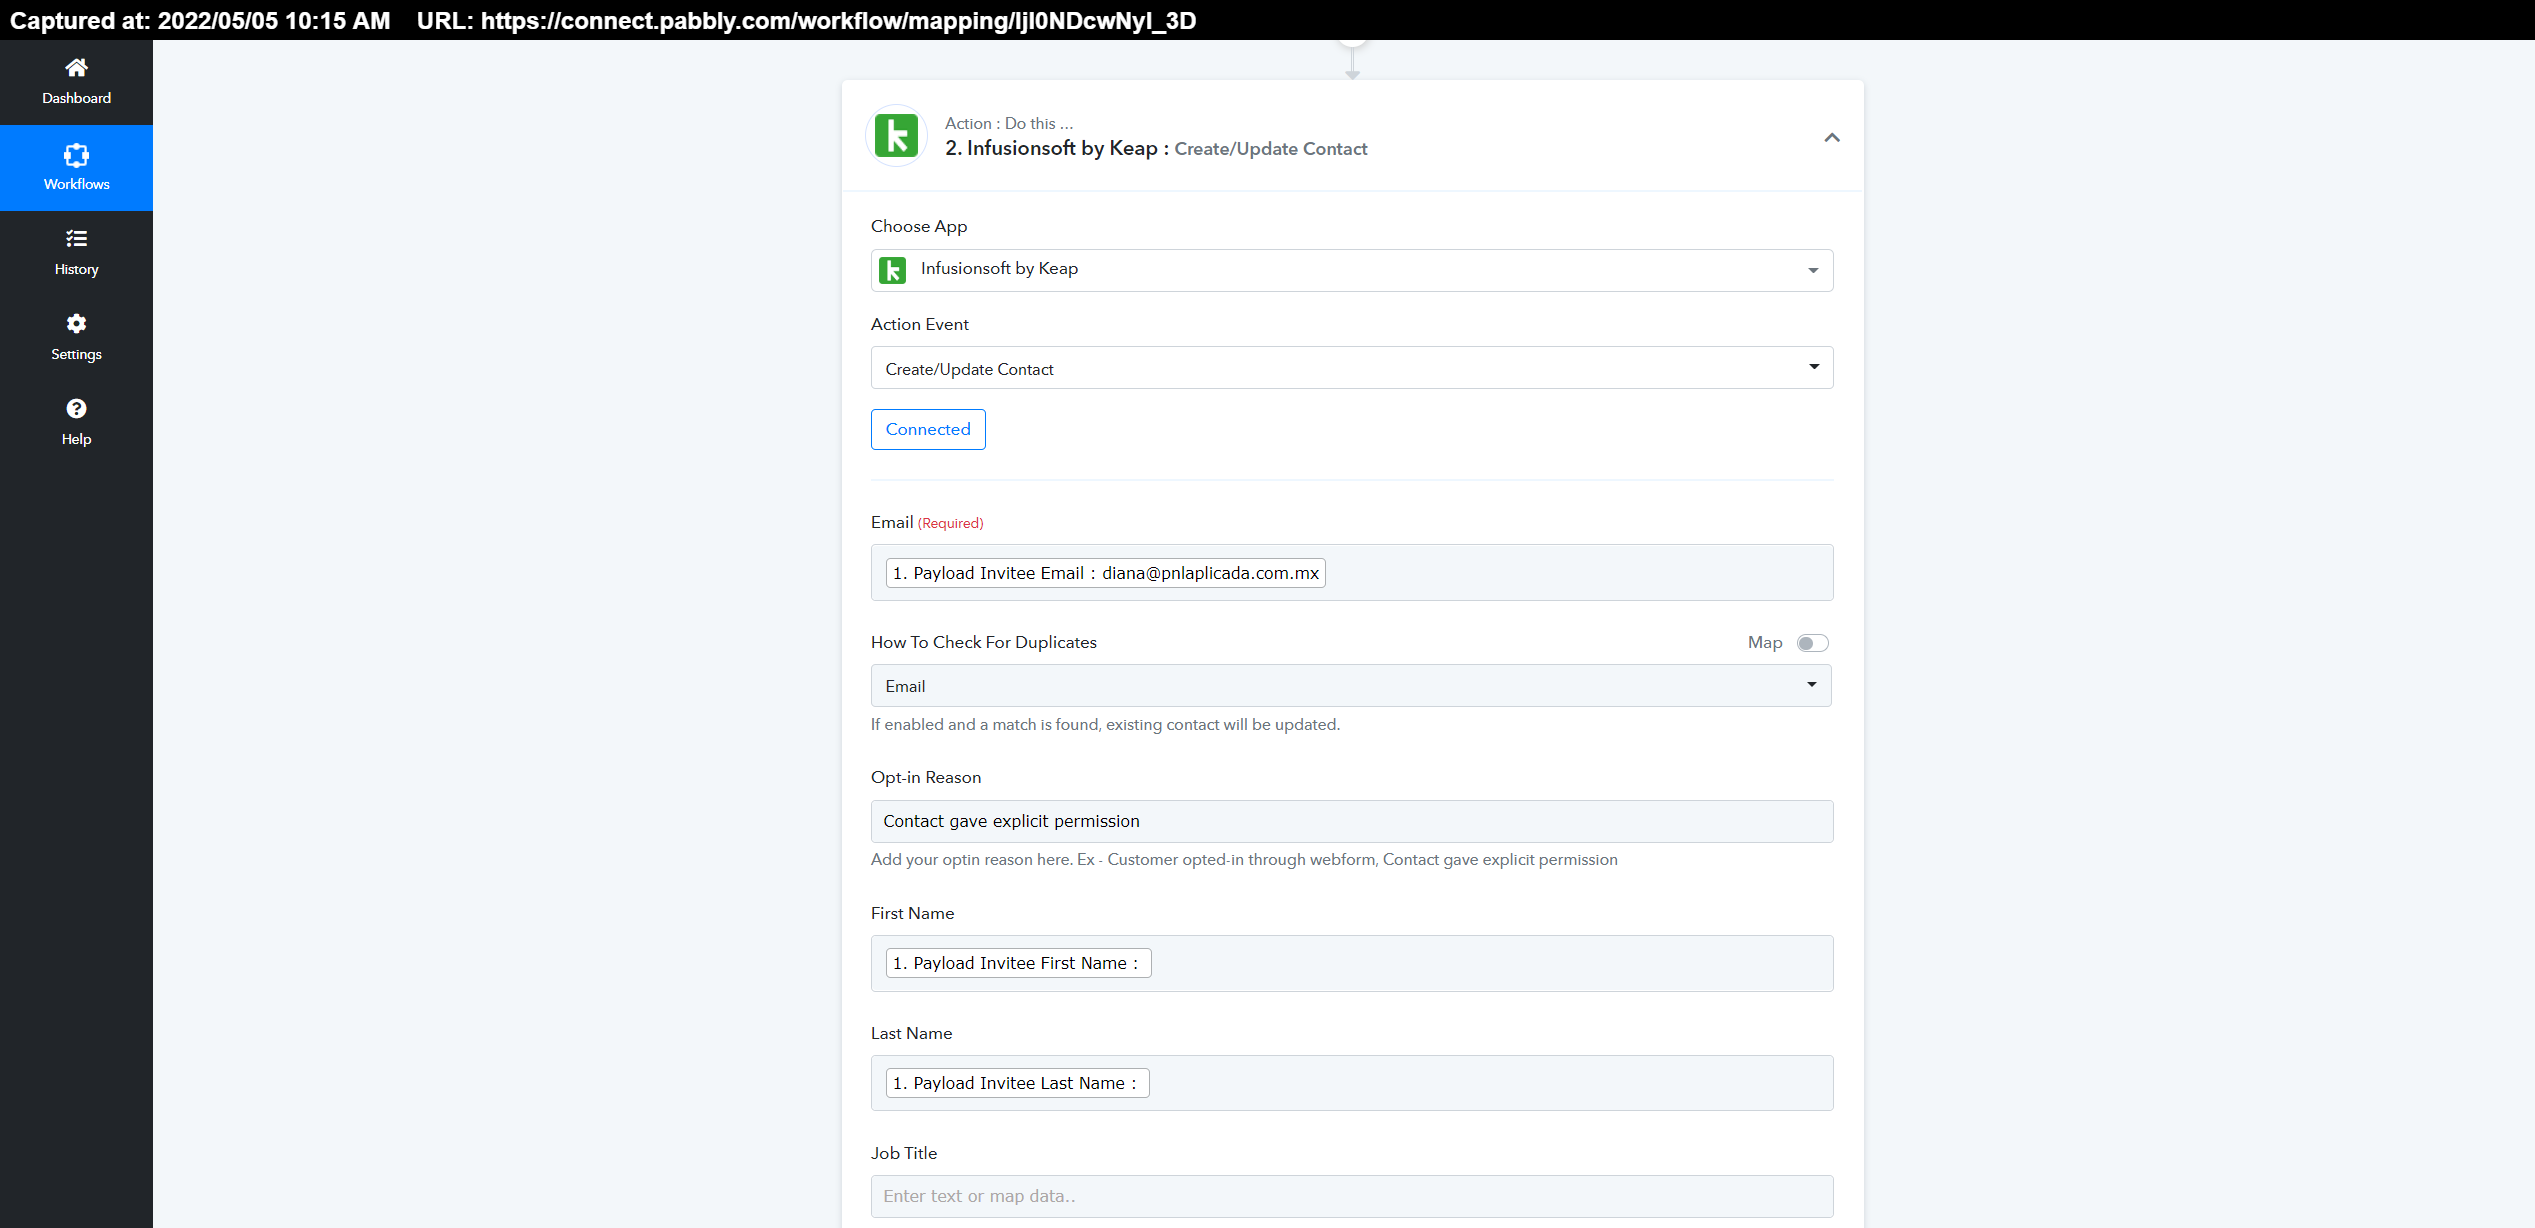Open How To Check For Duplicates dropdown

click(x=1351, y=686)
